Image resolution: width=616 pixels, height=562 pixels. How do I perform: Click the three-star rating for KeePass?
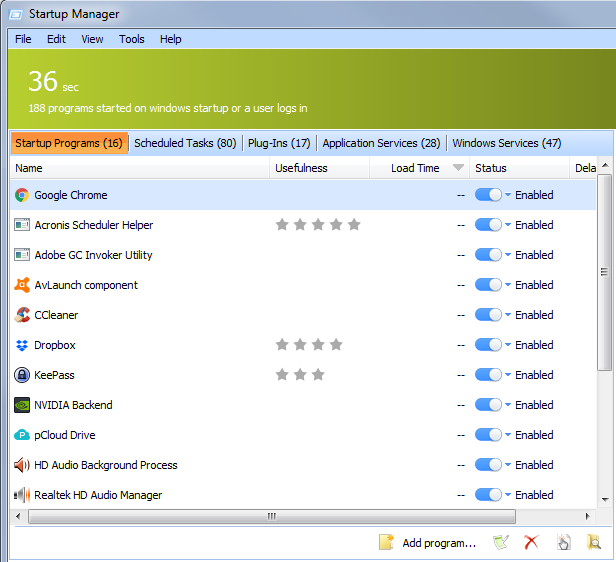click(x=300, y=375)
